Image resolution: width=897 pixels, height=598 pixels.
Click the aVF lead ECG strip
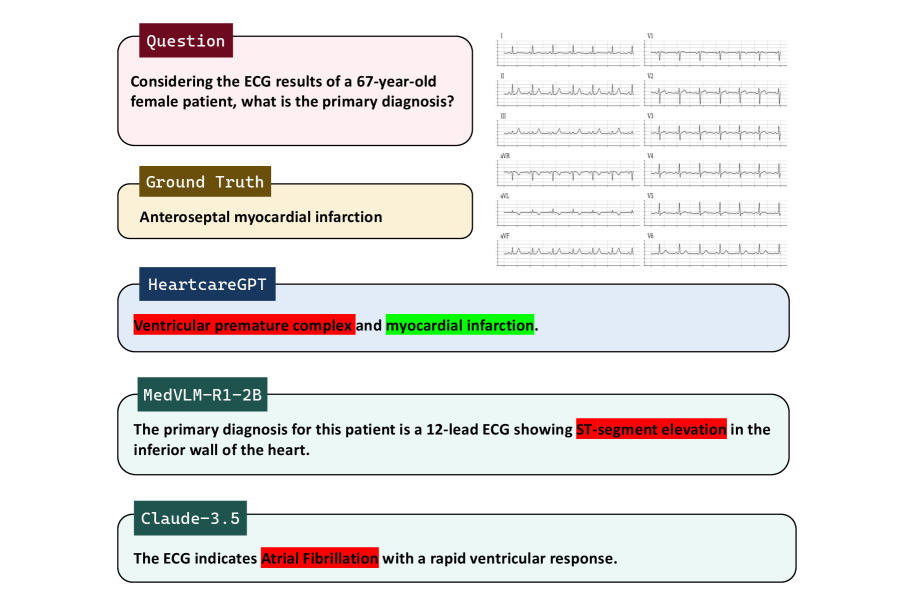coord(569,250)
